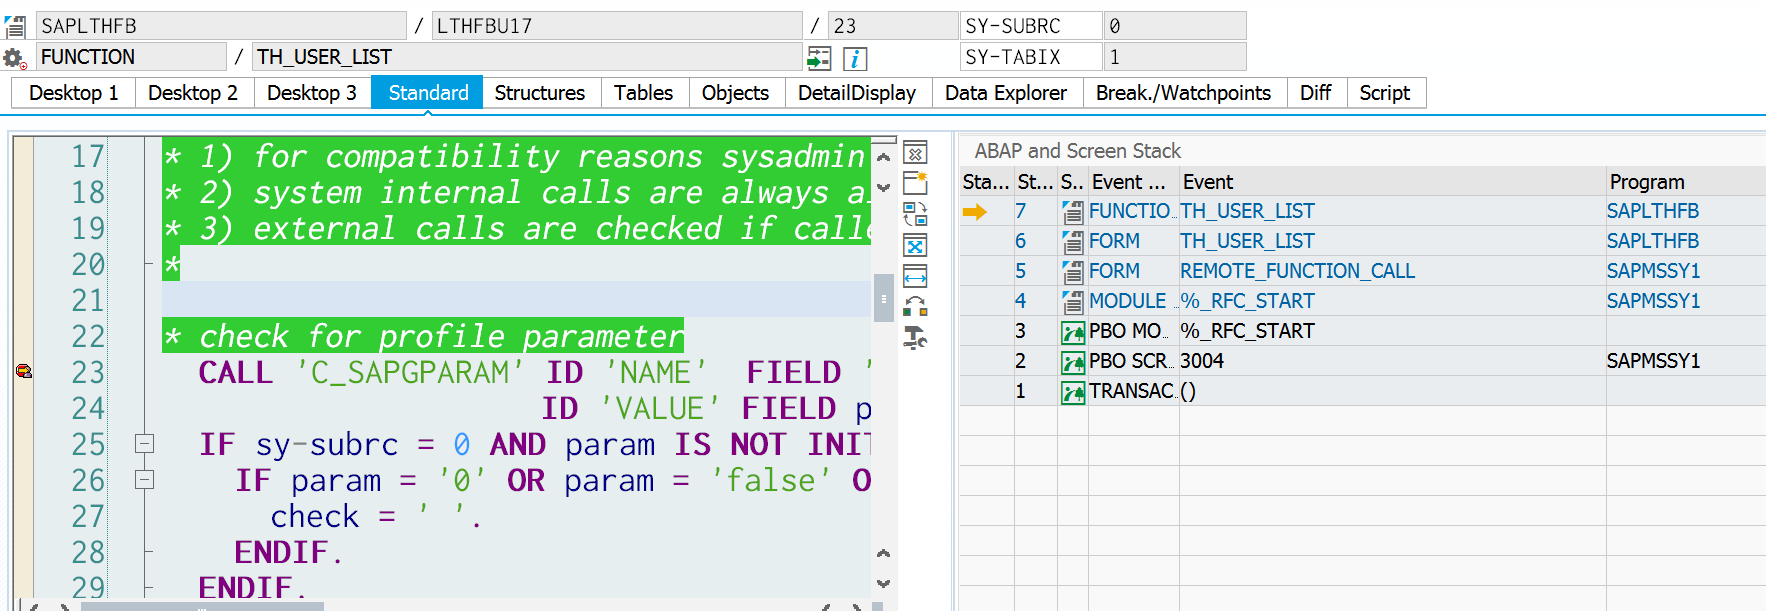The image size is (1766, 611).
Task: Collapse the IF block at line 25
Action: click(145, 443)
